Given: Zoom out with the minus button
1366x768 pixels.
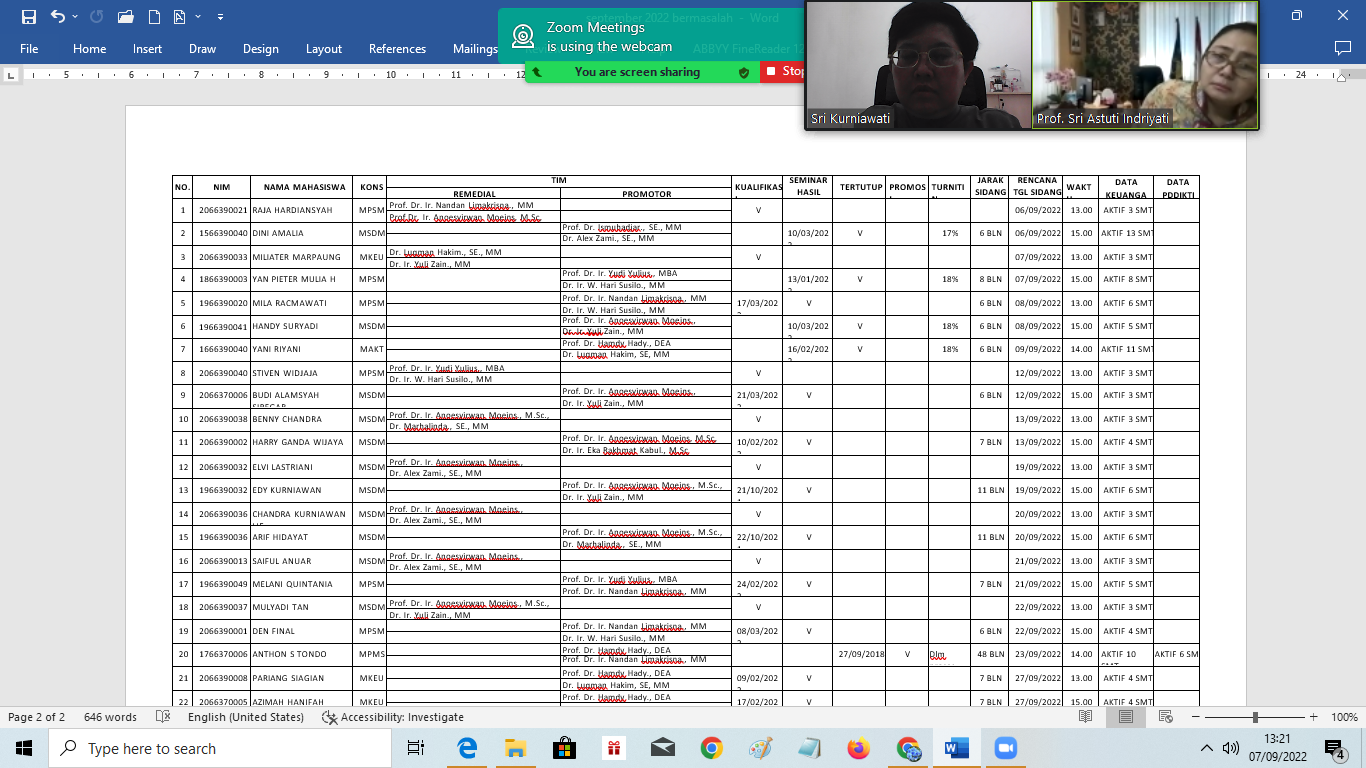Looking at the screenshot, I should pyautogui.click(x=1194, y=717).
